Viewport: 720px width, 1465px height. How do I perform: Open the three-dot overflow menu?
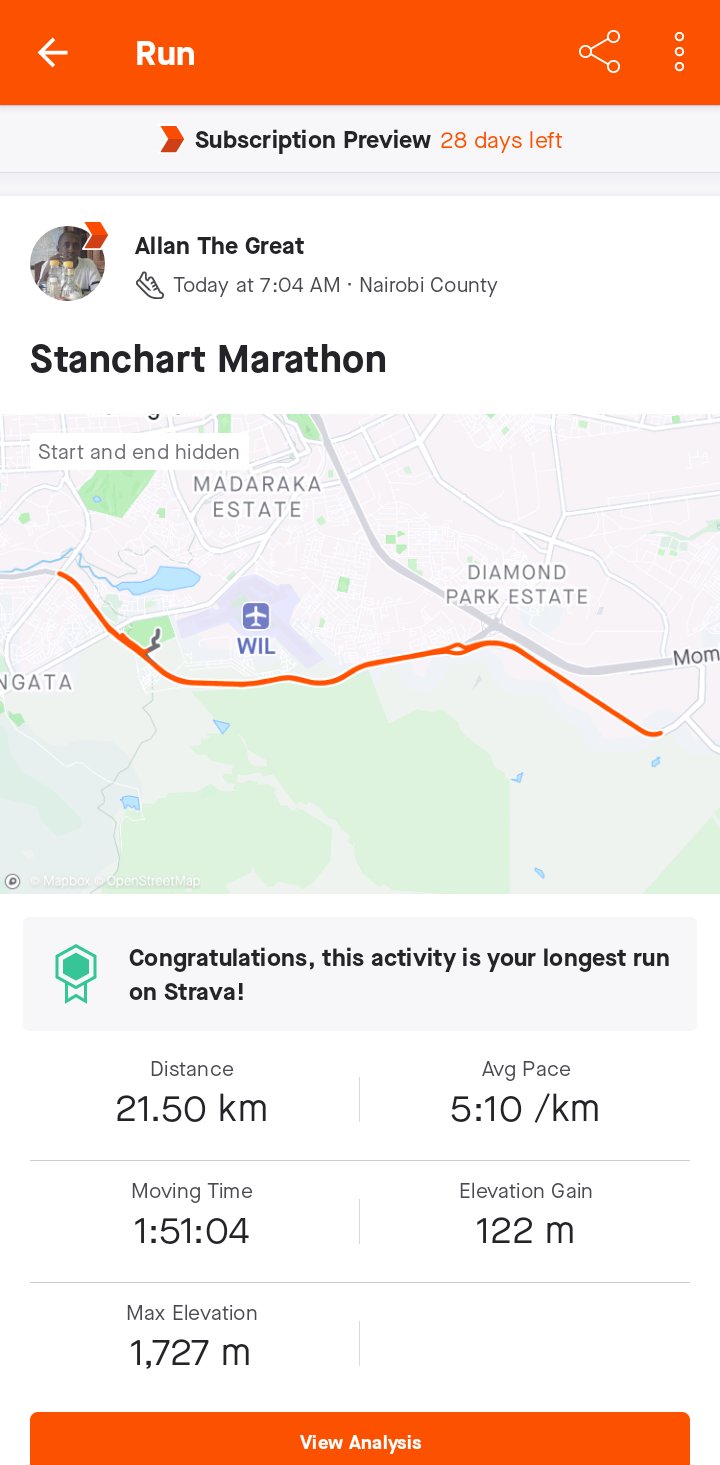click(679, 52)
